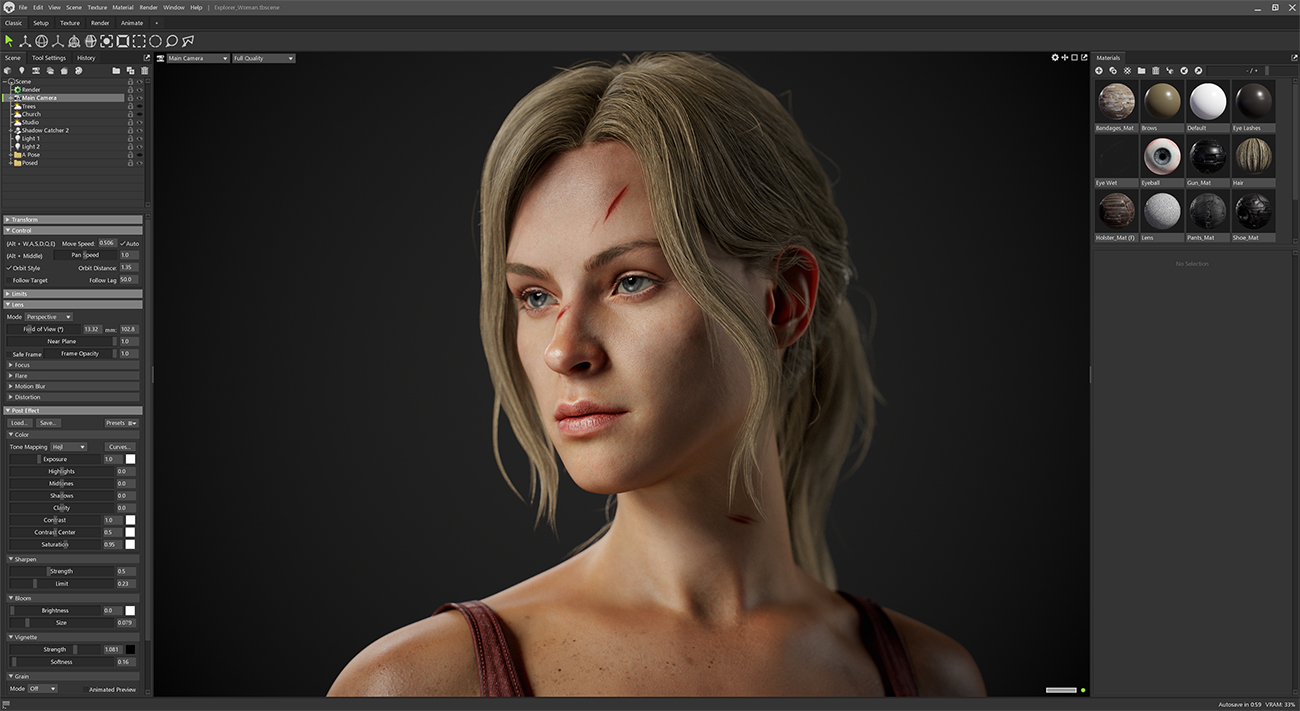This screenshot has width=1300, height=711.
Task: Add a new light to the scene
Action: pyautogui.click(x=22, y=70)
